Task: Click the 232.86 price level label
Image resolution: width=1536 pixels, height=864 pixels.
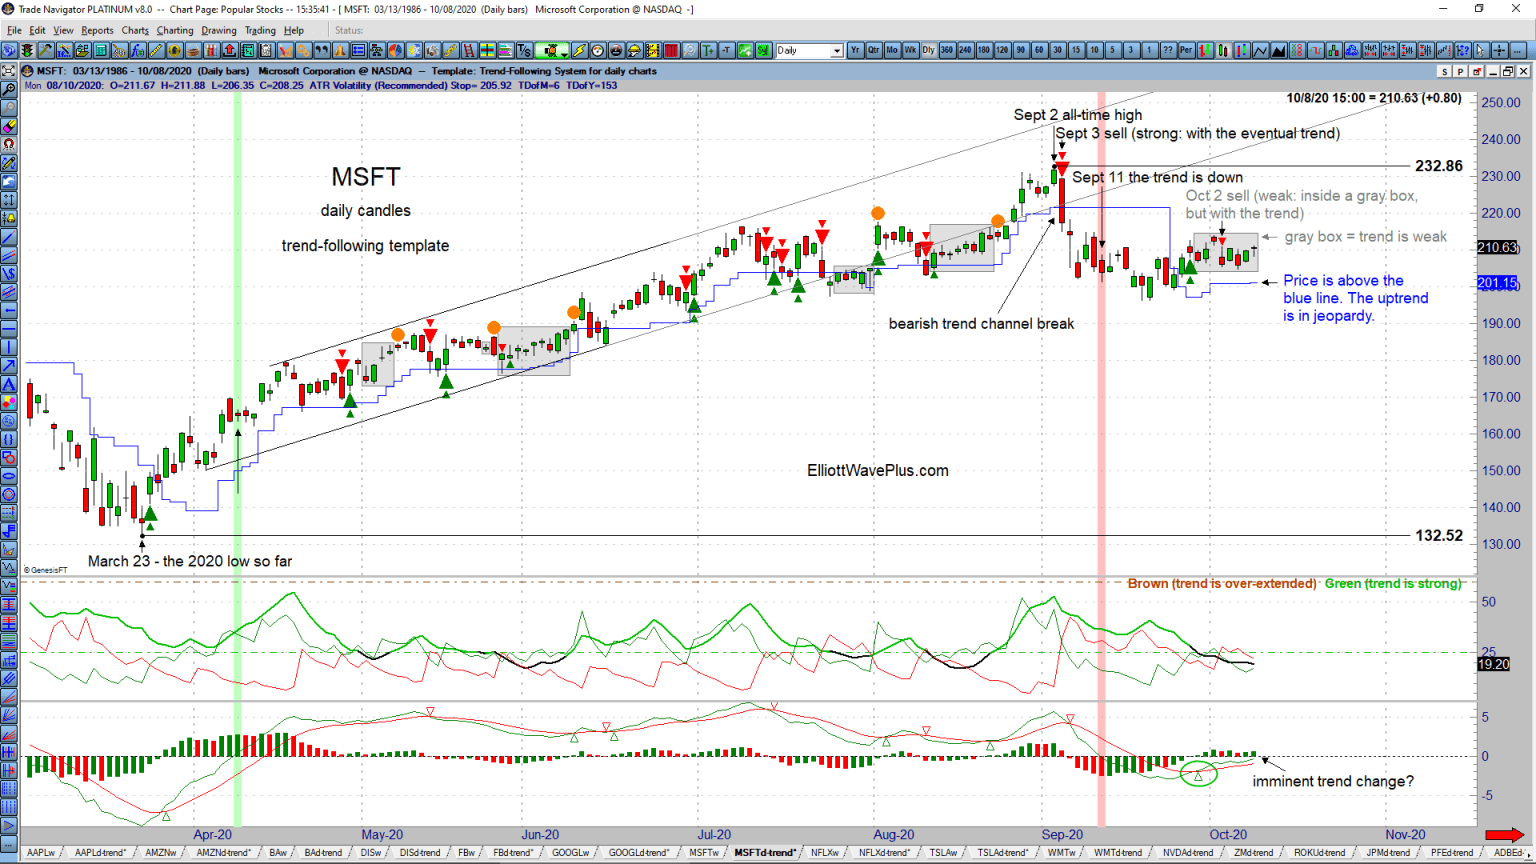Action: click(1439, 166)
